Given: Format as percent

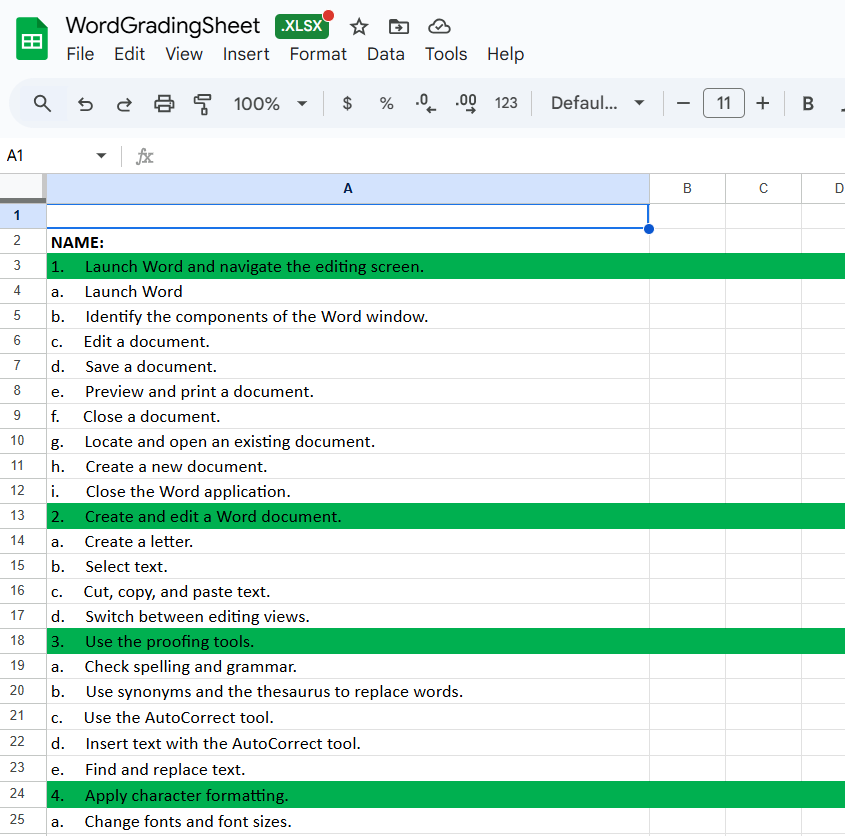Looking at the screenshot, I should 386,103.
